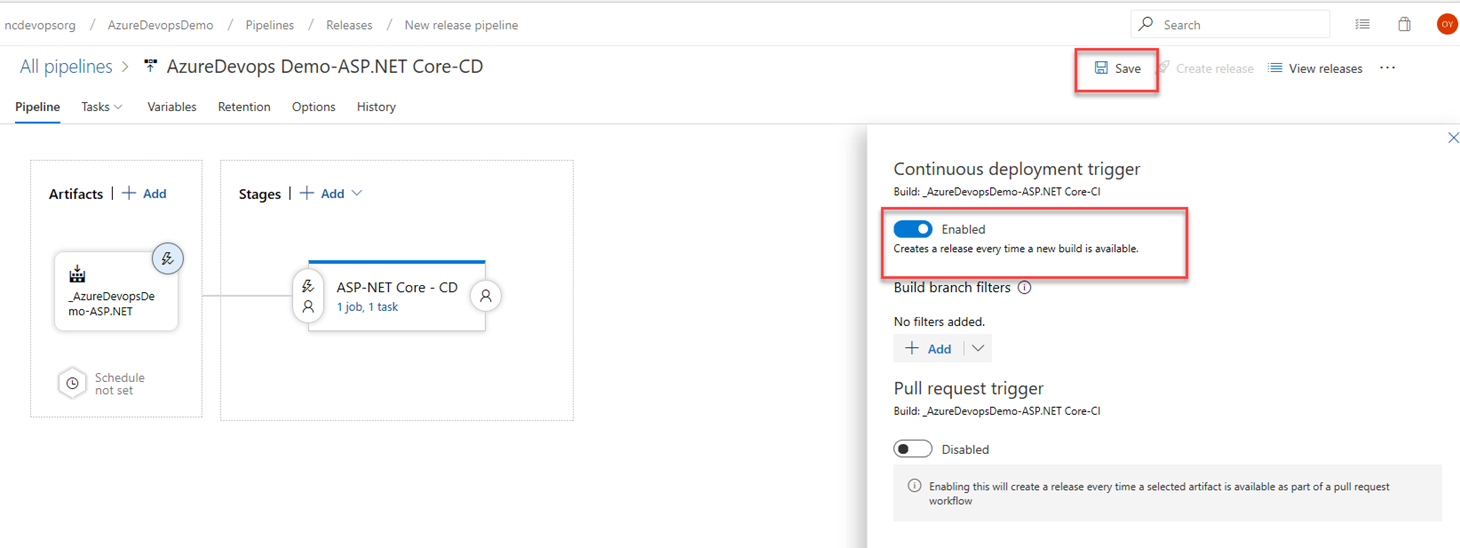This screenshot has width=1460, height=548.
Task: Click the Create release button
Action: (1205, 68)
